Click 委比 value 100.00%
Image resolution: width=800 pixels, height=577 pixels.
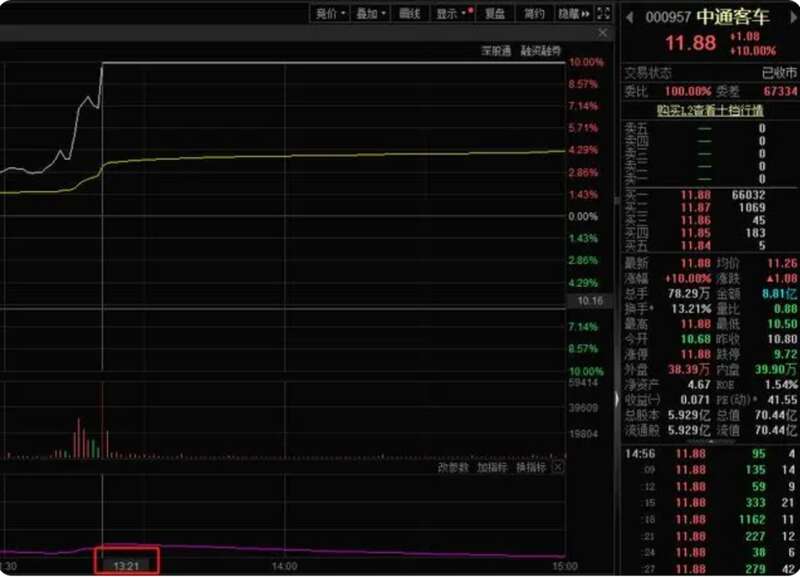(687, 91)
